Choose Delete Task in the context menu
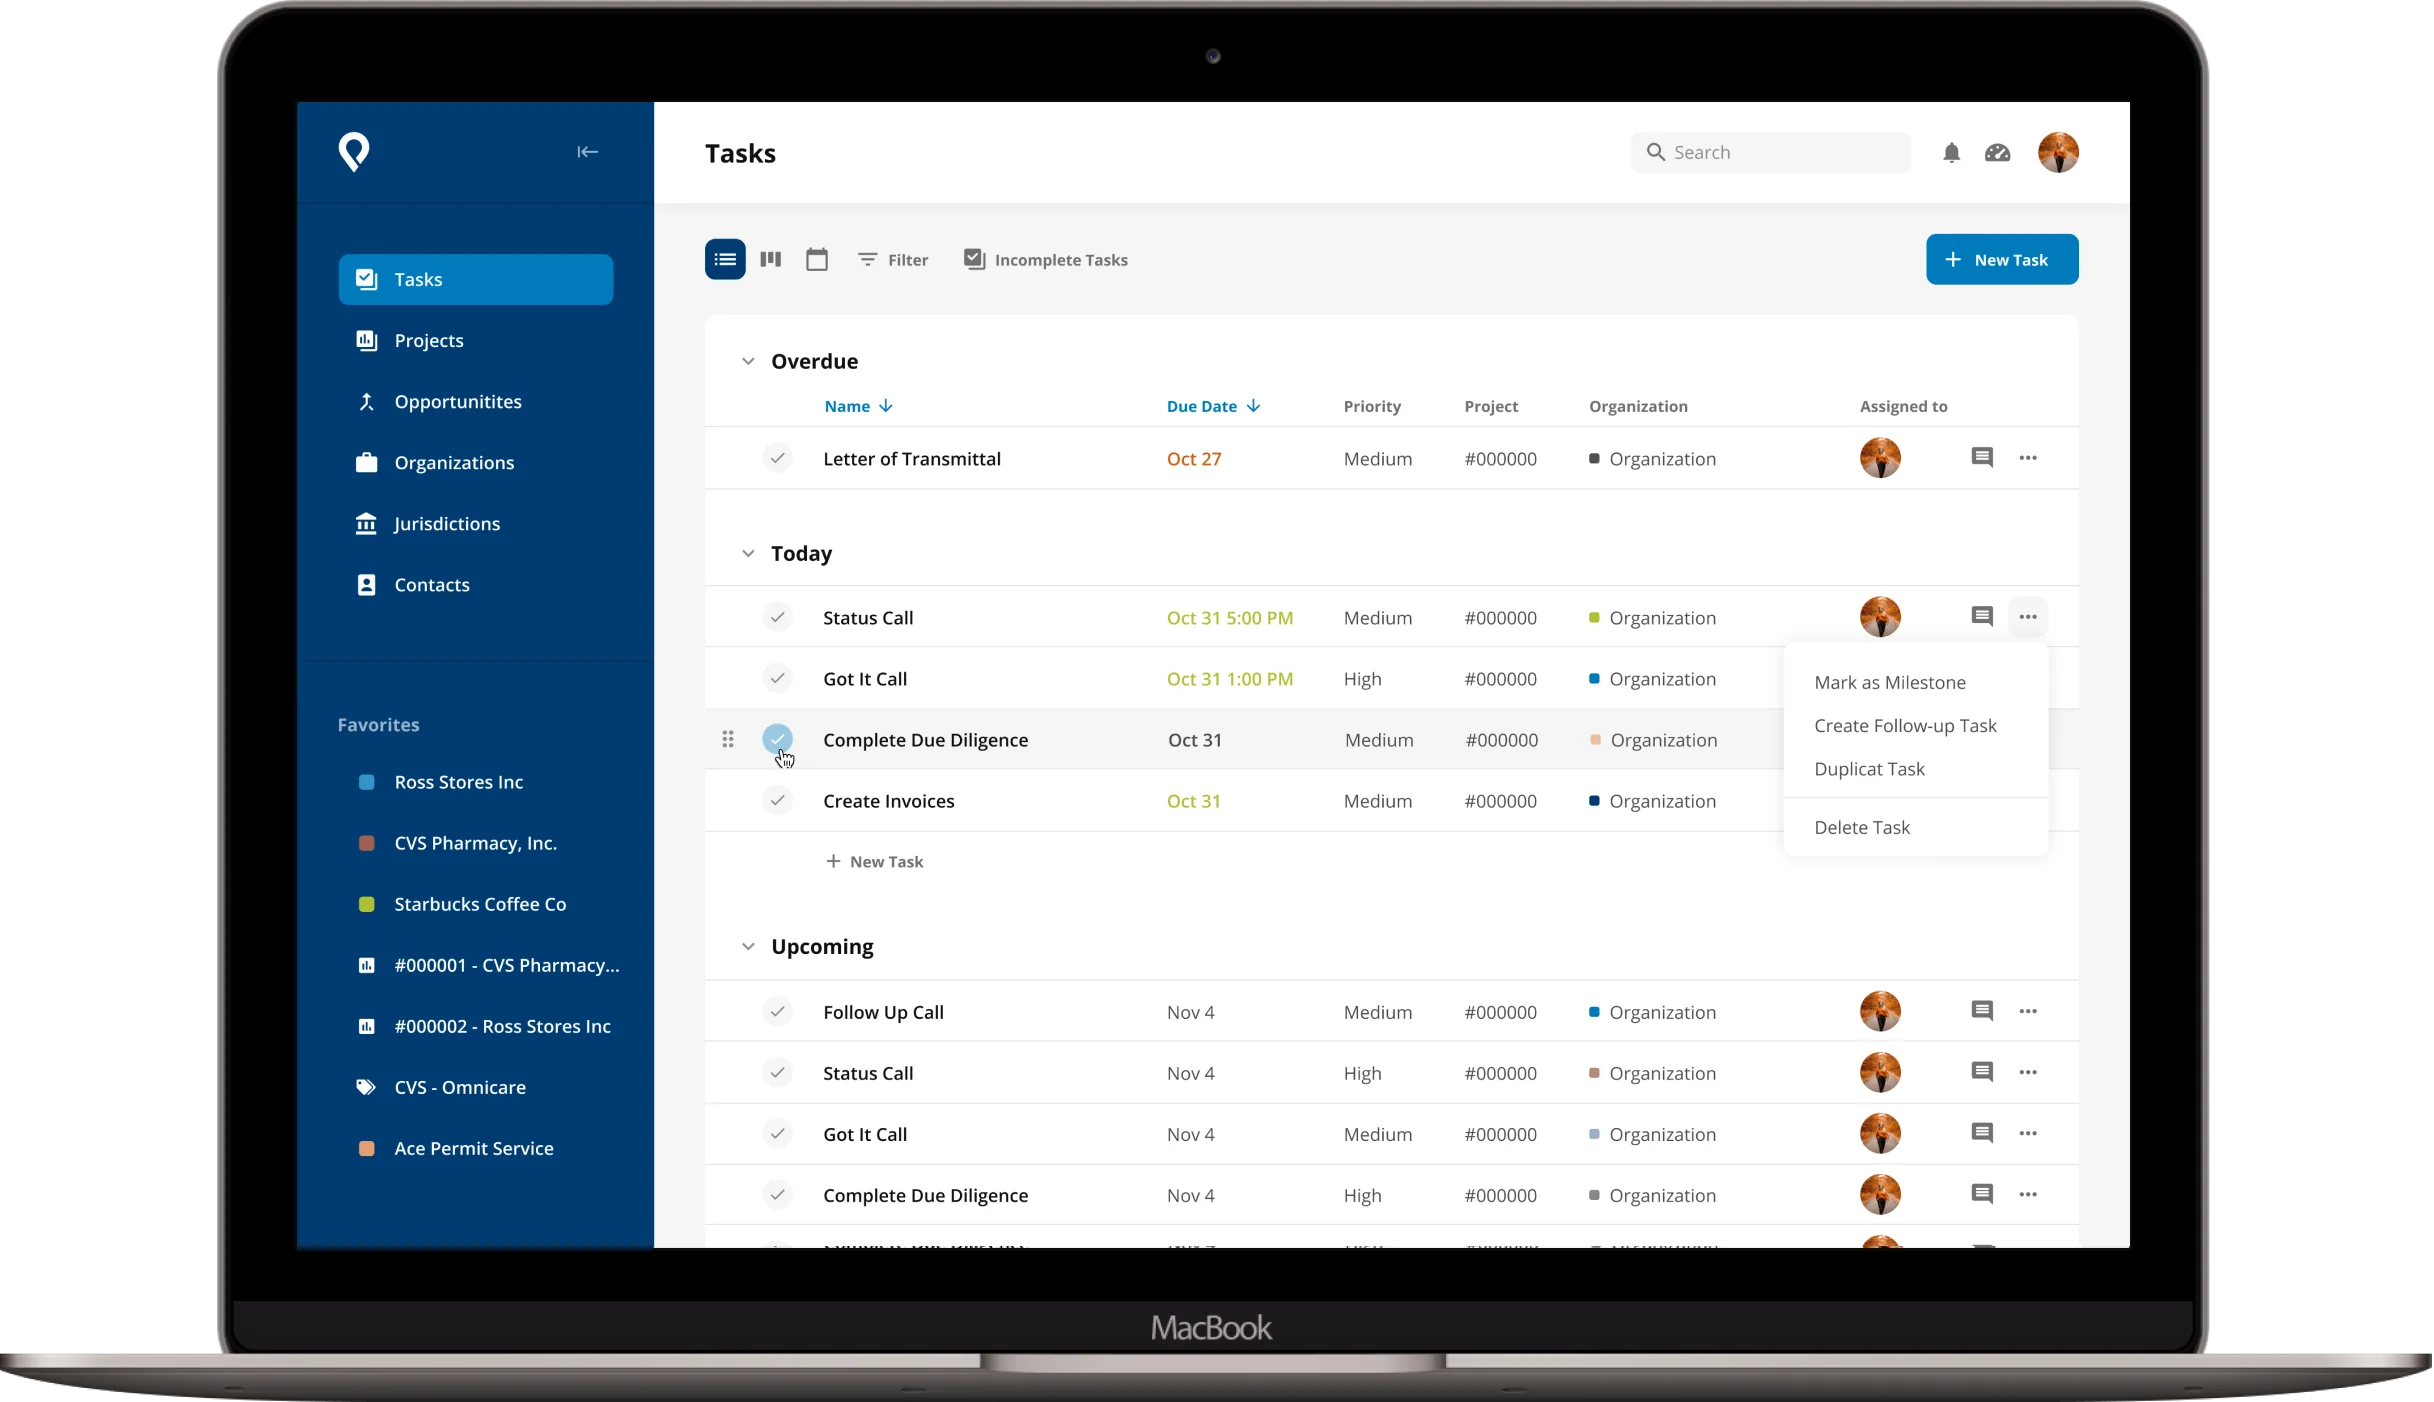Viewport: 2434px width, 1402px height. coord(1862,827)
